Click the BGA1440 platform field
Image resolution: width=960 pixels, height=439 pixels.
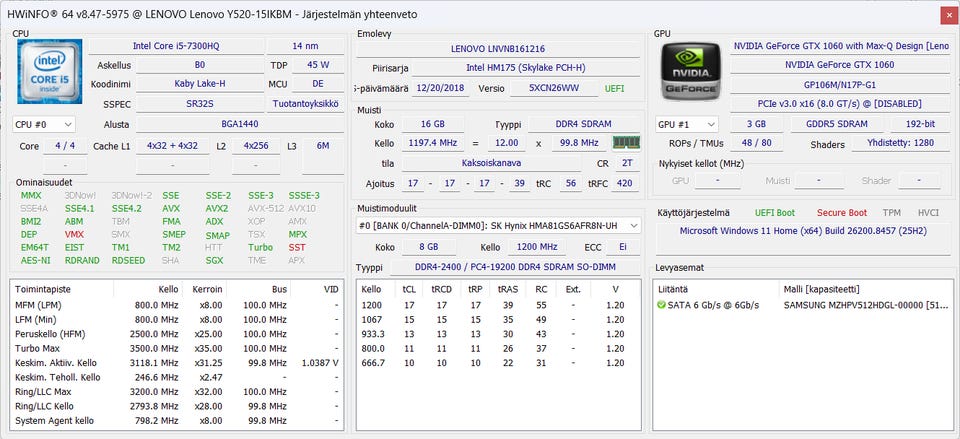[239, 124]
